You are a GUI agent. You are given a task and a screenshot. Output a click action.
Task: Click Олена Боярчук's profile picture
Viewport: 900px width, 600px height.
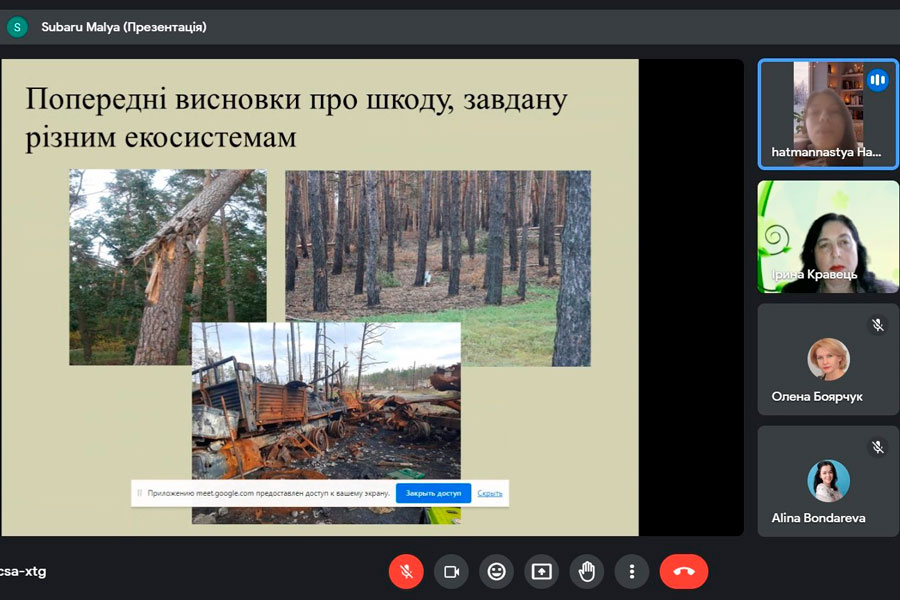tap(828, 360)
